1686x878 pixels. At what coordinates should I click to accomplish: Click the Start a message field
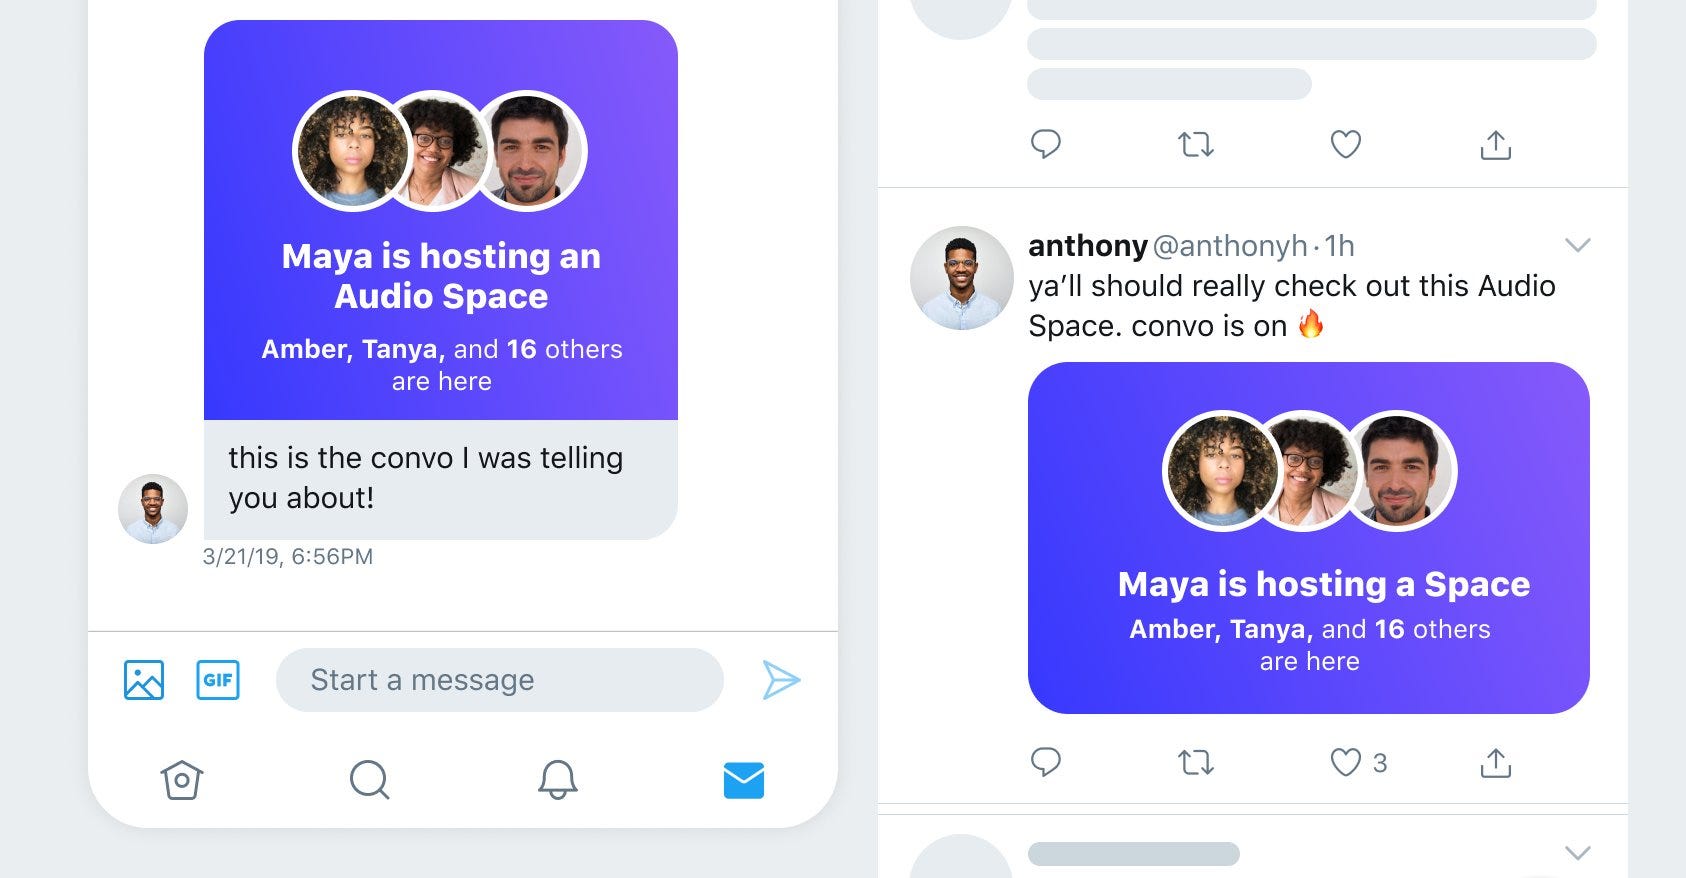click(x=499, y=680)
